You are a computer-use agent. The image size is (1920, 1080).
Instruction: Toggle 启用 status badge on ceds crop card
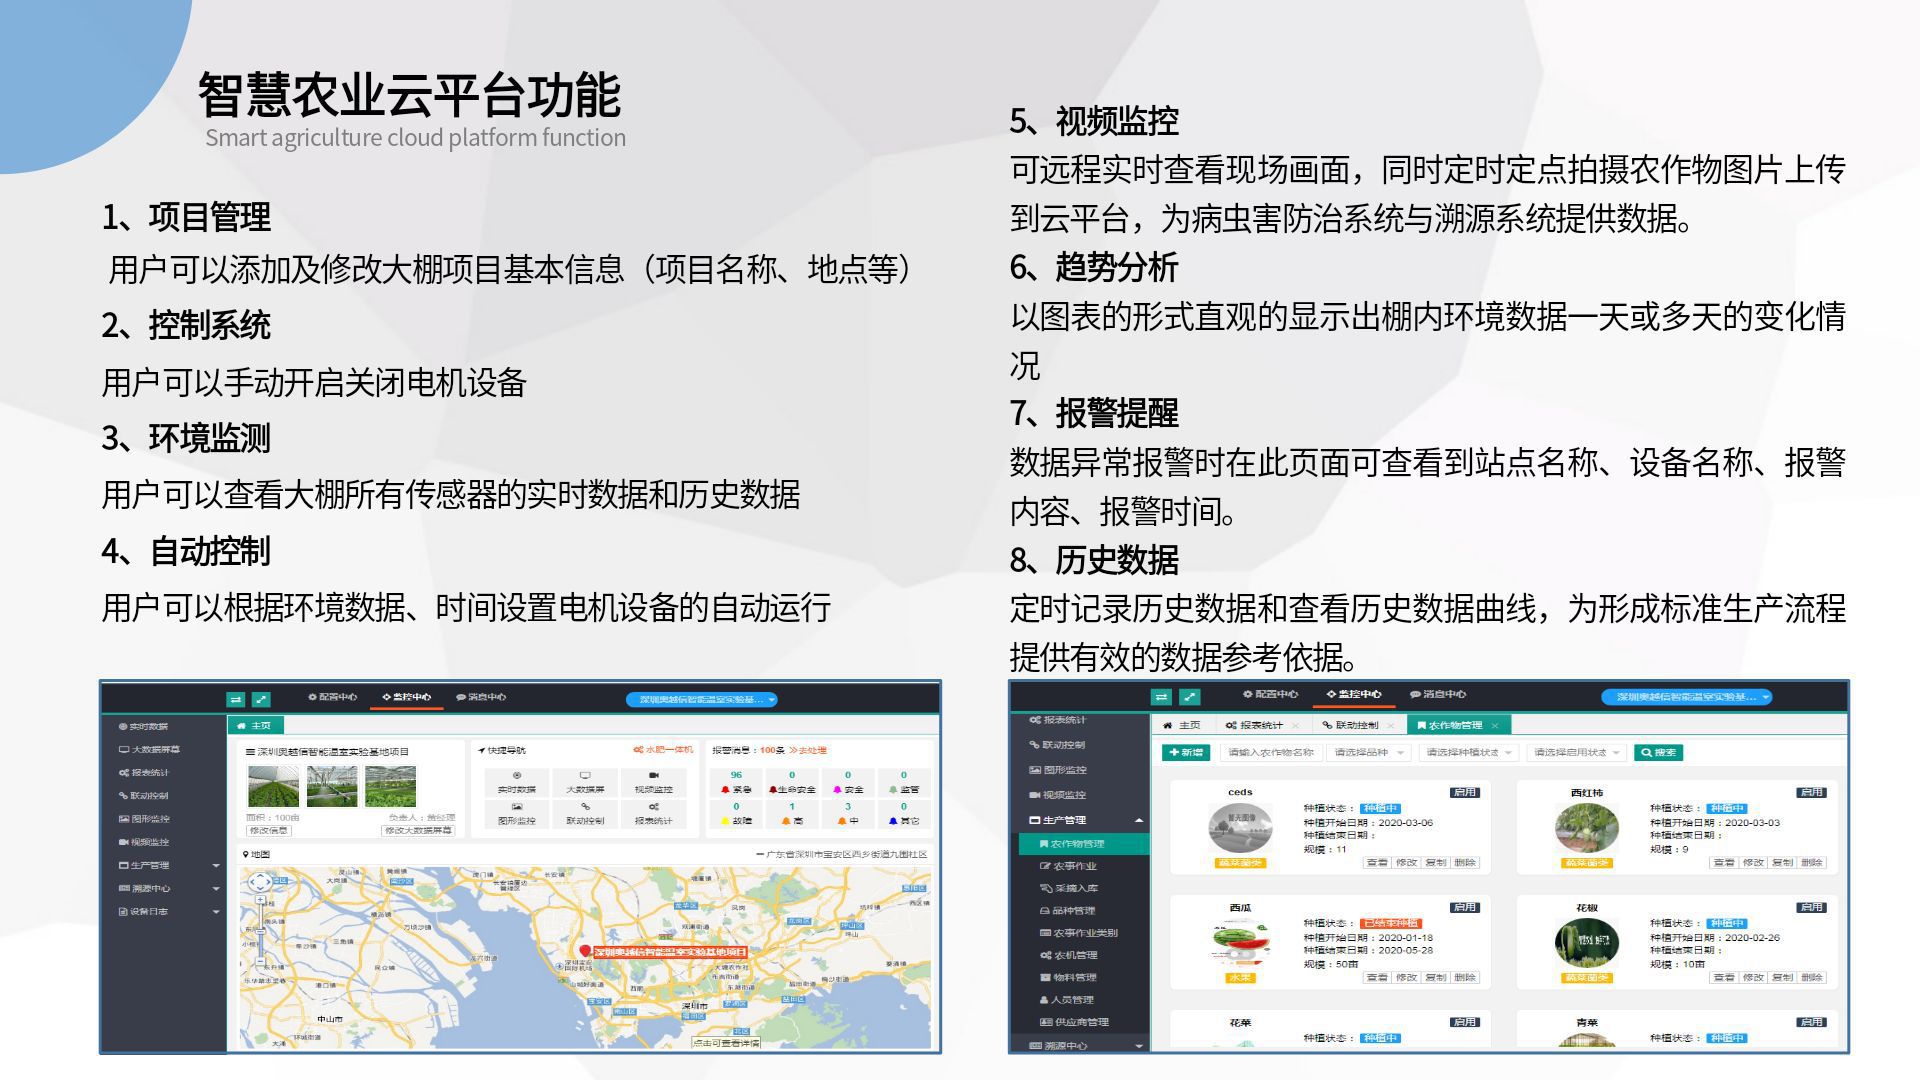point(1464,792)
